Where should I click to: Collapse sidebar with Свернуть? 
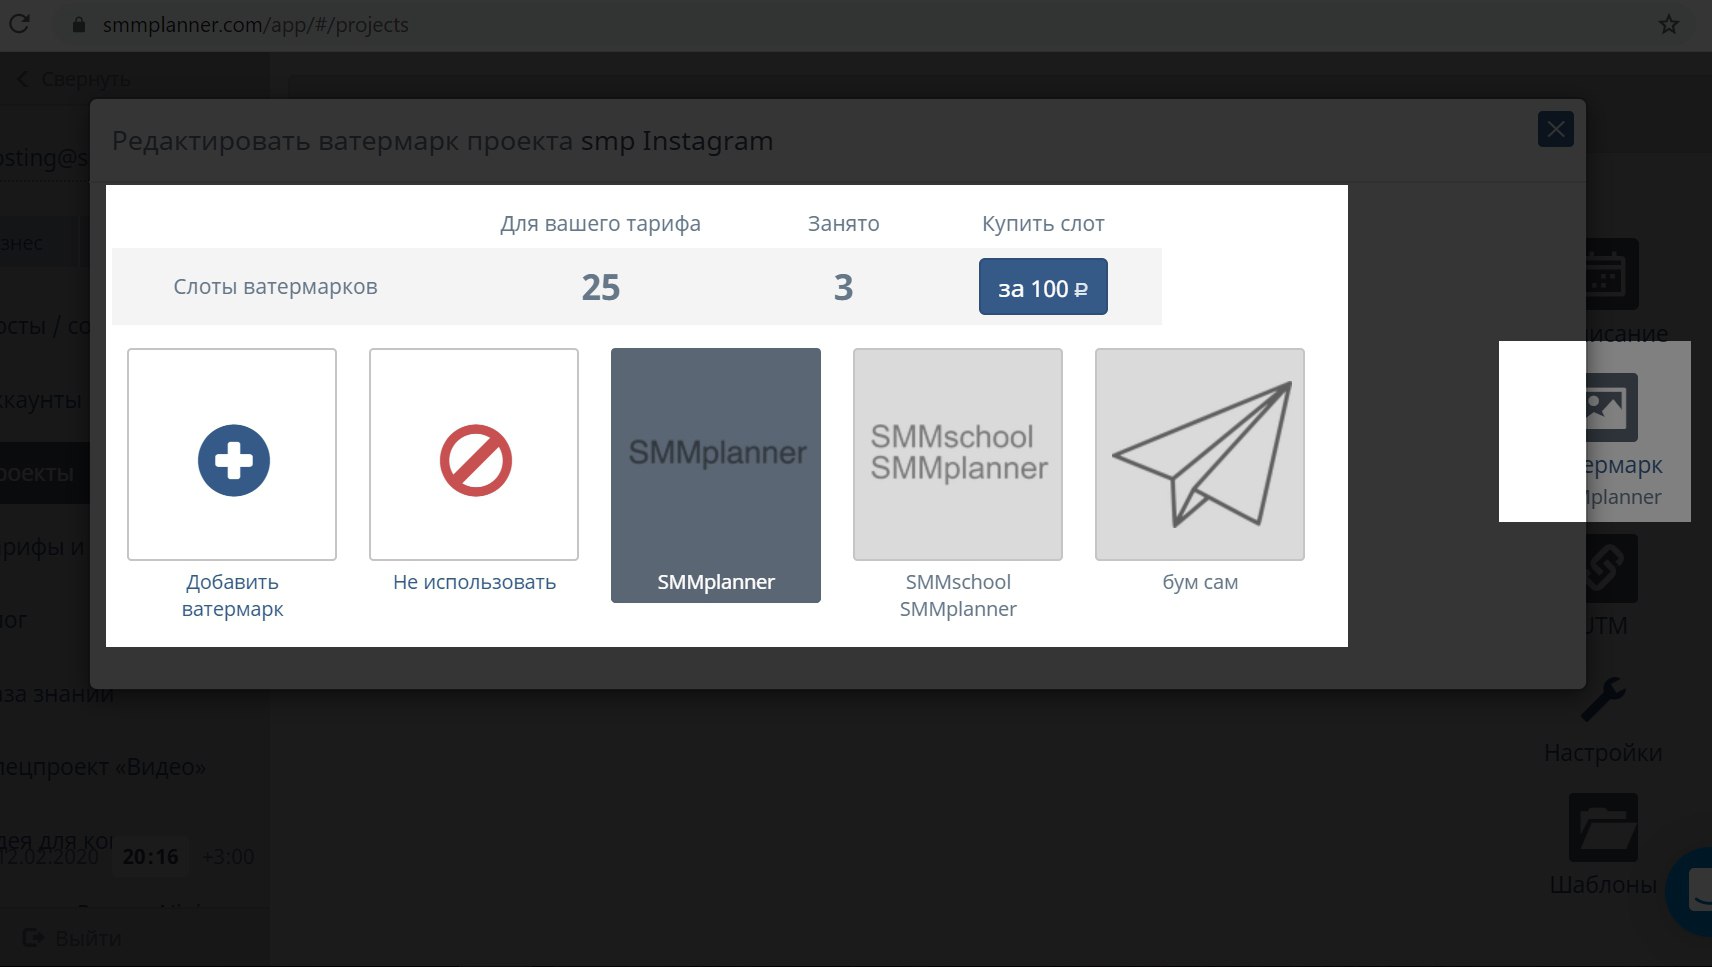coord(74,79)
